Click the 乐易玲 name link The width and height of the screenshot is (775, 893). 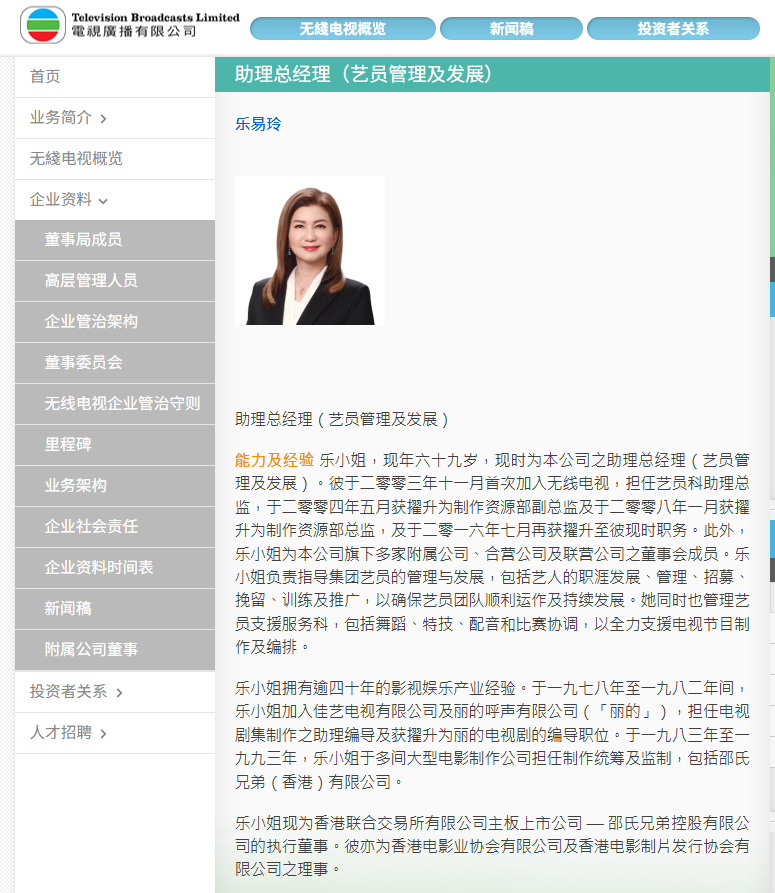tap(258, 124)
